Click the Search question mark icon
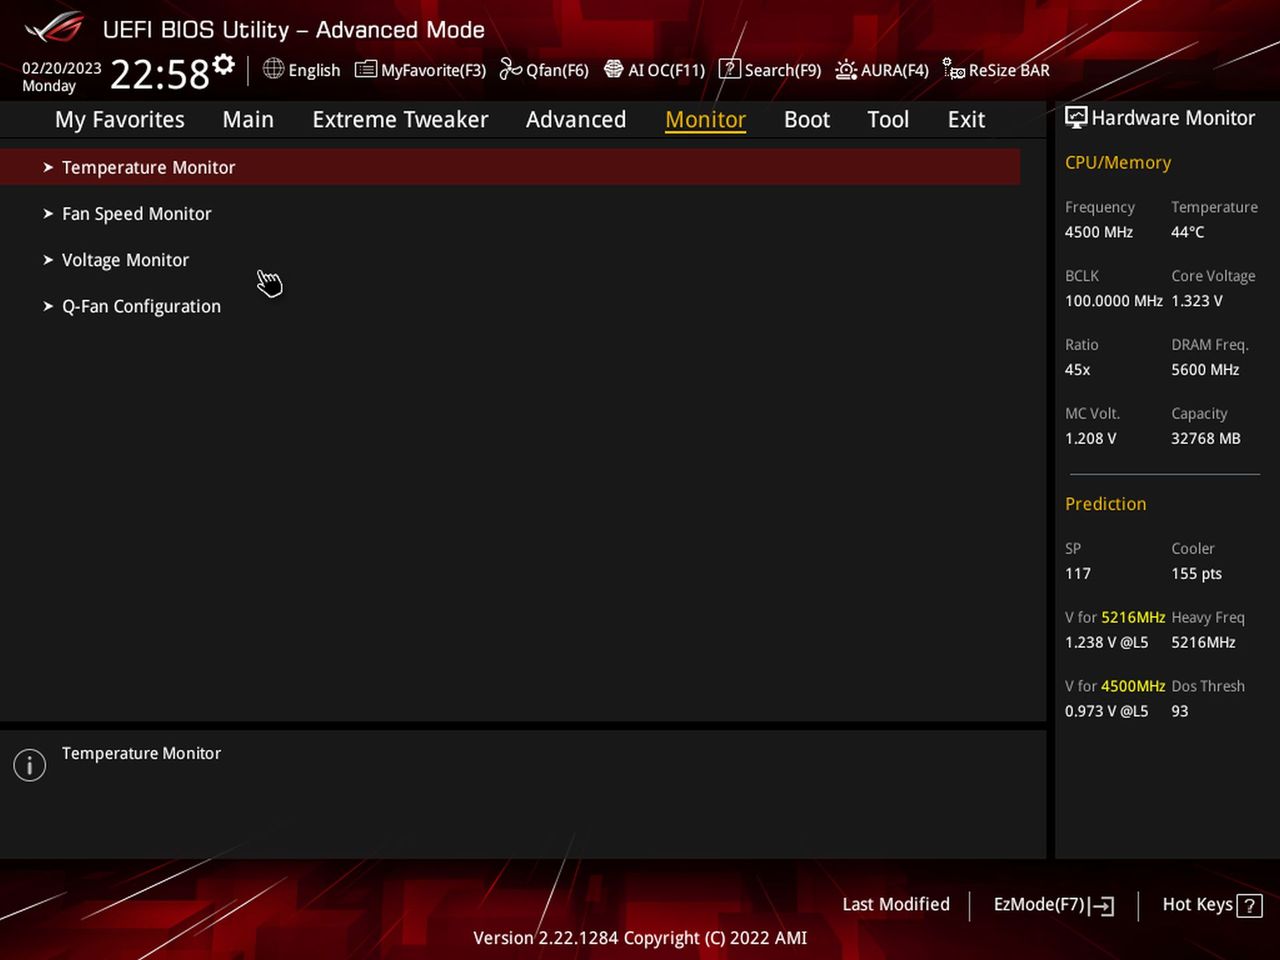1280x960 pixels. click(x=730, y=69)
